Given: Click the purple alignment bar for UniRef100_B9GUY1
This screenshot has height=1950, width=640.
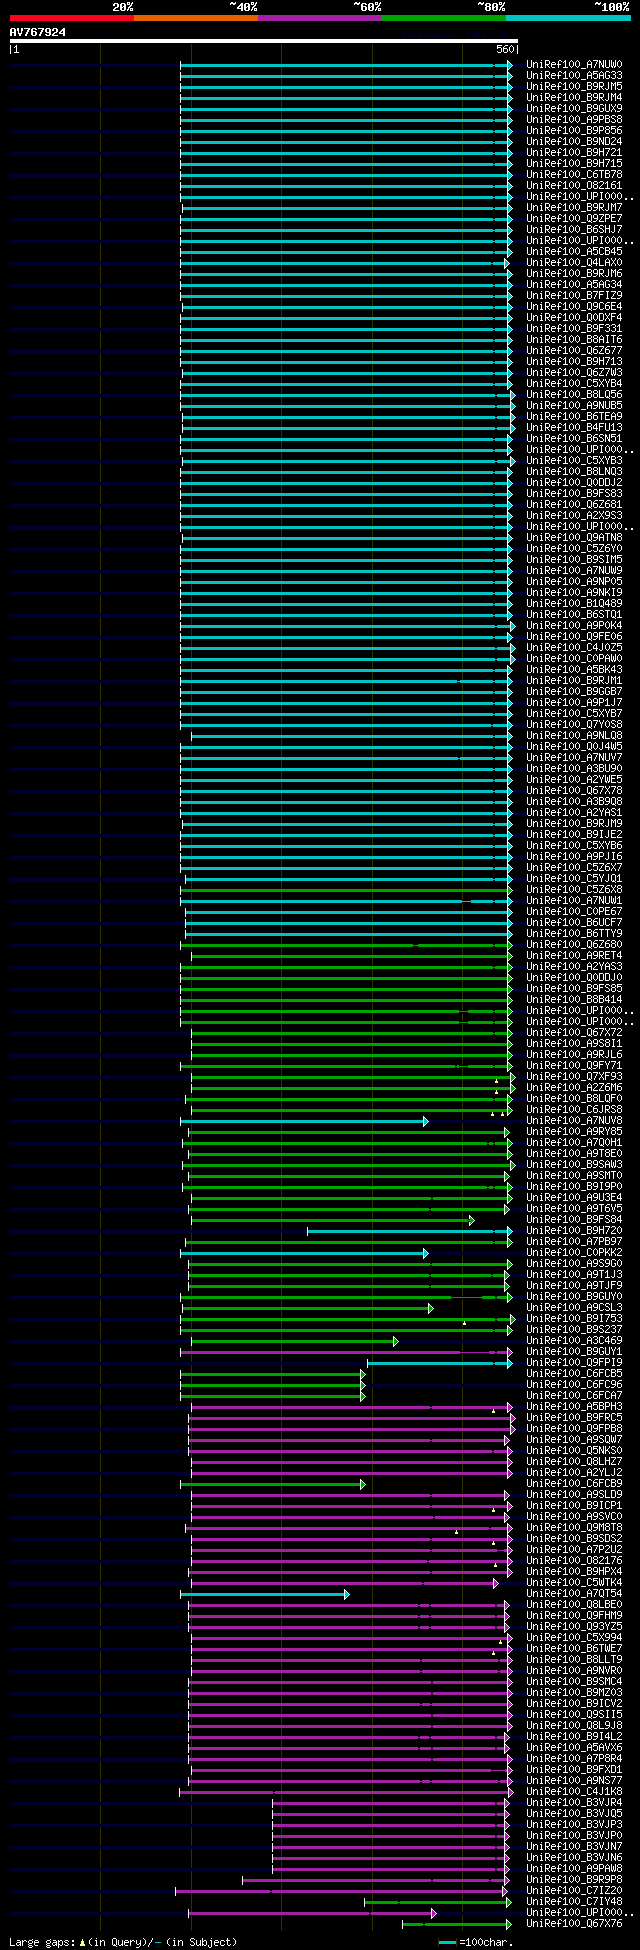Looking at the screenshot, I should coord(346,1352).
